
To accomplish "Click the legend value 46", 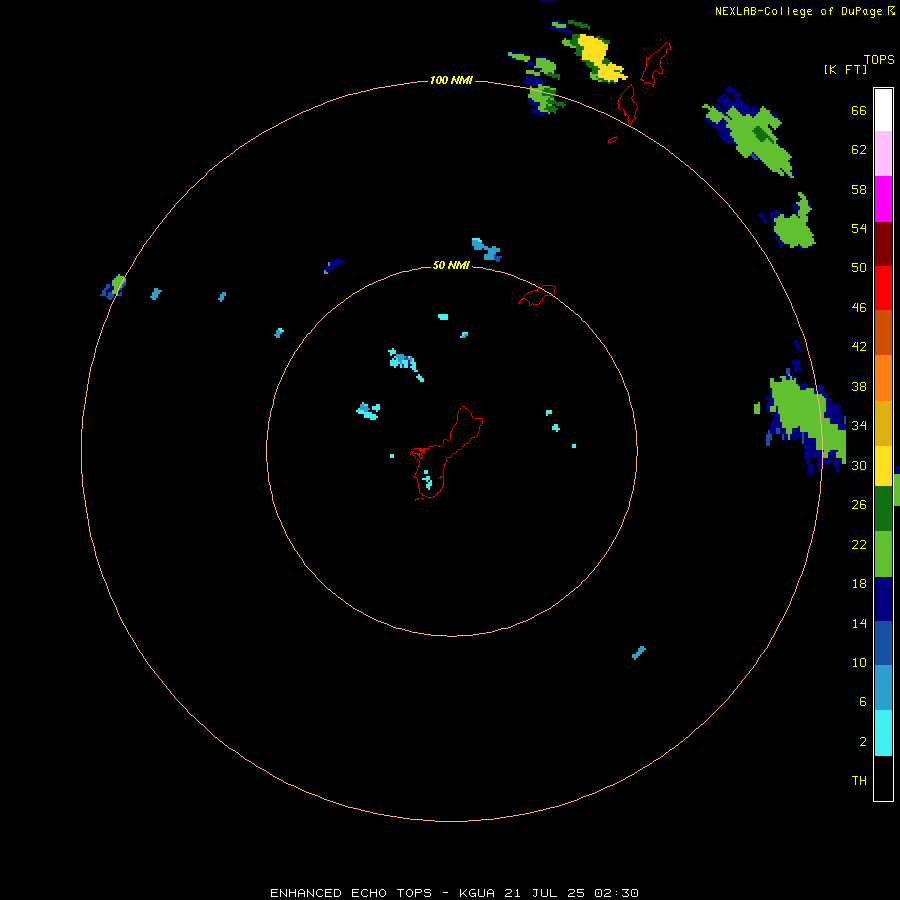I will [859, 308].
